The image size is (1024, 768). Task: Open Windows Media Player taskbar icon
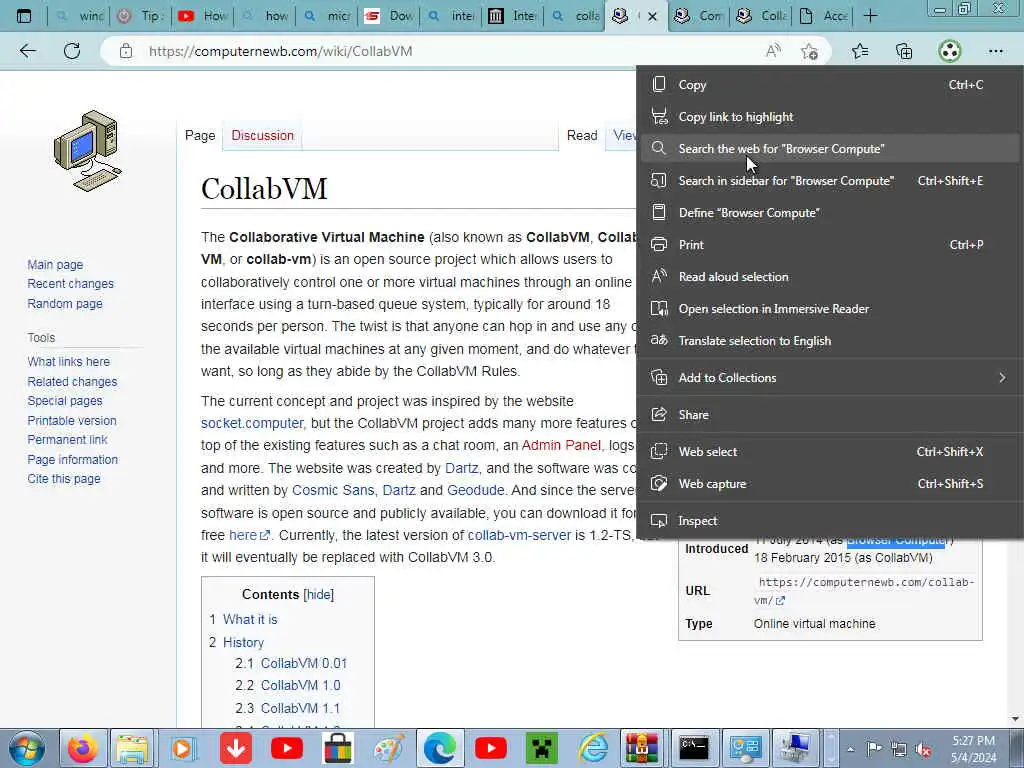pos(184,748)
